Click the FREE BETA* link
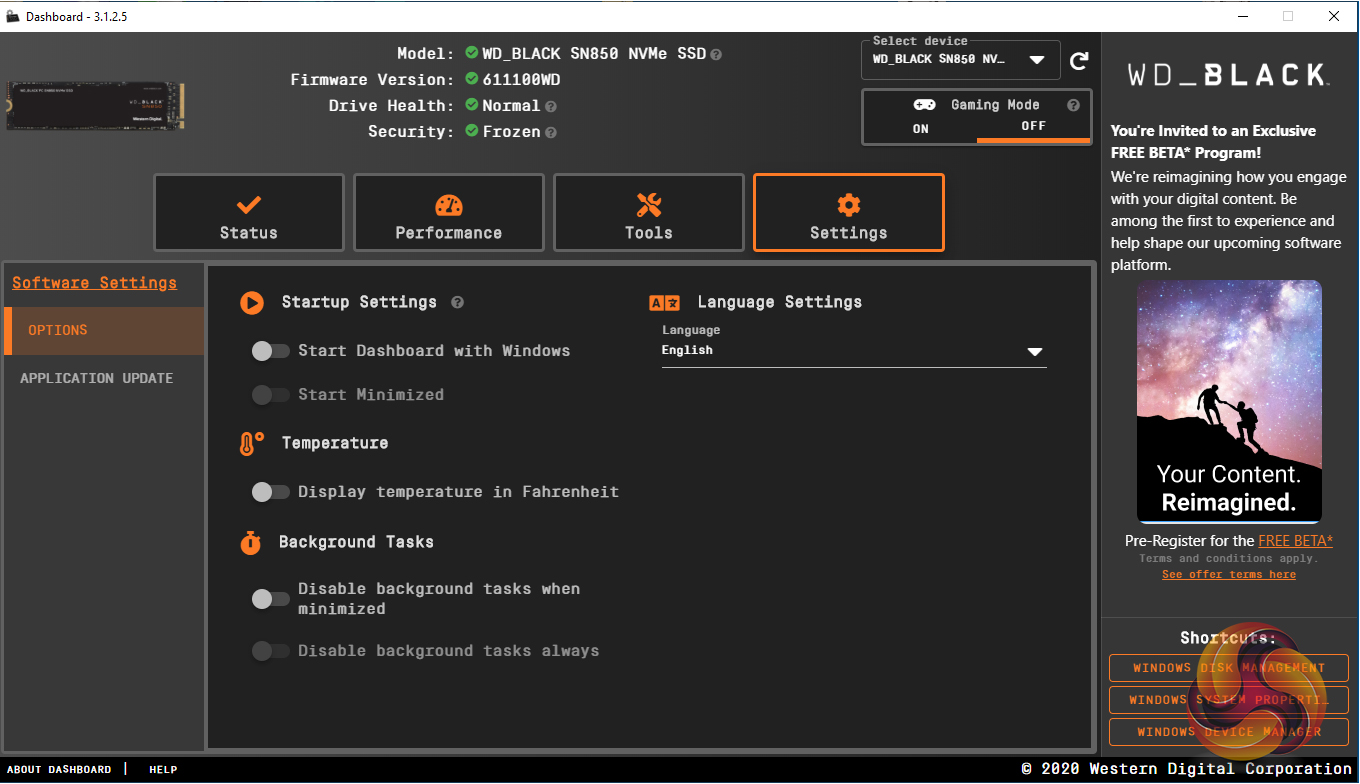Image resolution: width=1360 pixels, height=784 pixels. (1295, 541)
